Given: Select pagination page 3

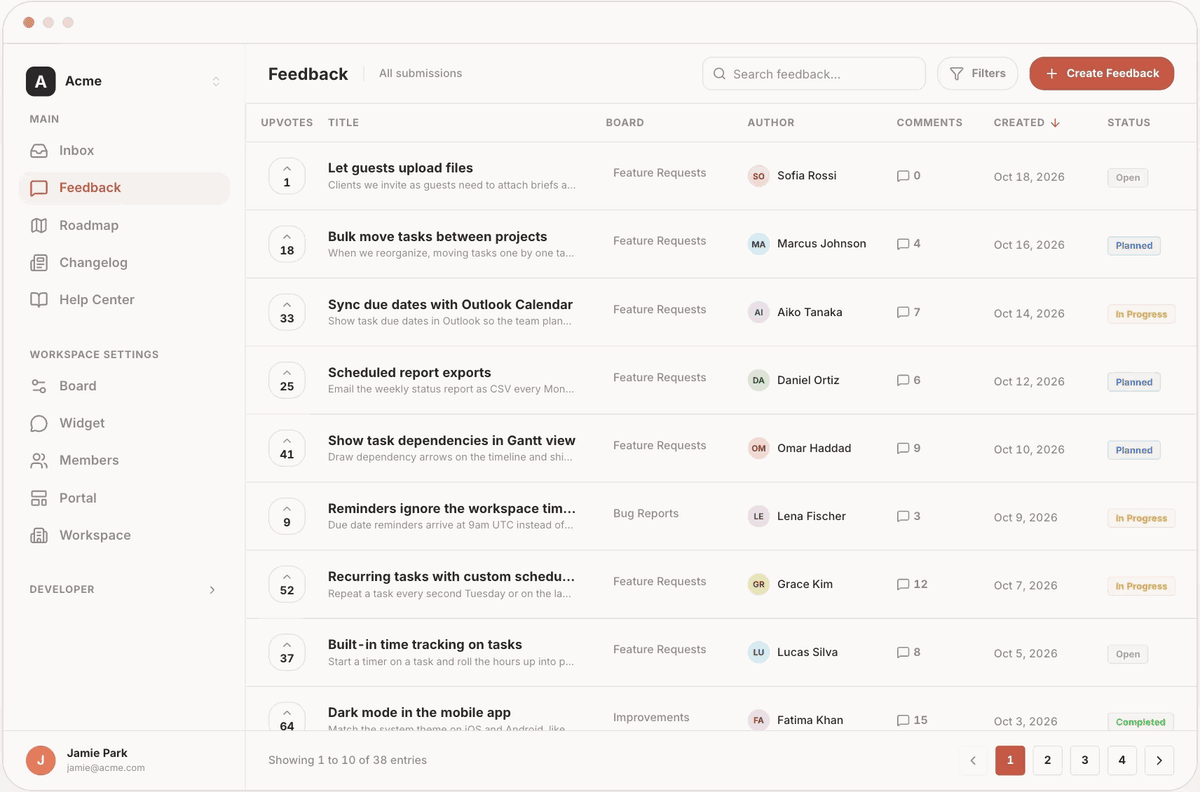Looking at the screenshot, I should point(1085,761).
